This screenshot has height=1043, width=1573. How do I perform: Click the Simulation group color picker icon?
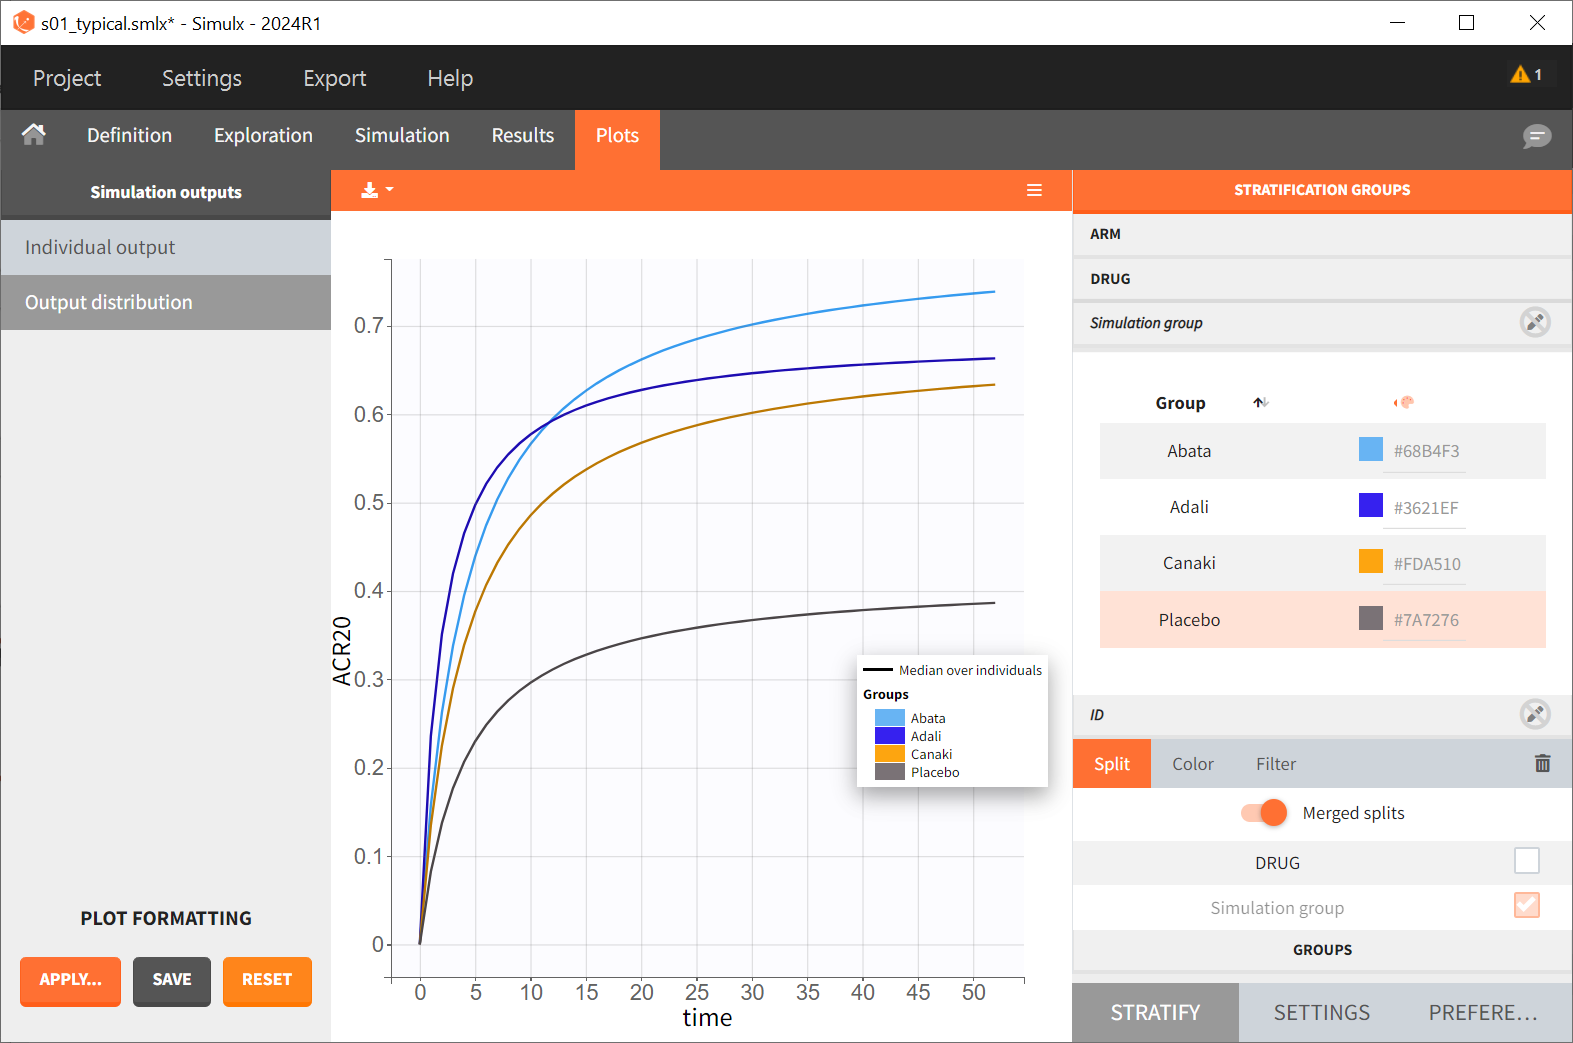(x=1534, y=322)
